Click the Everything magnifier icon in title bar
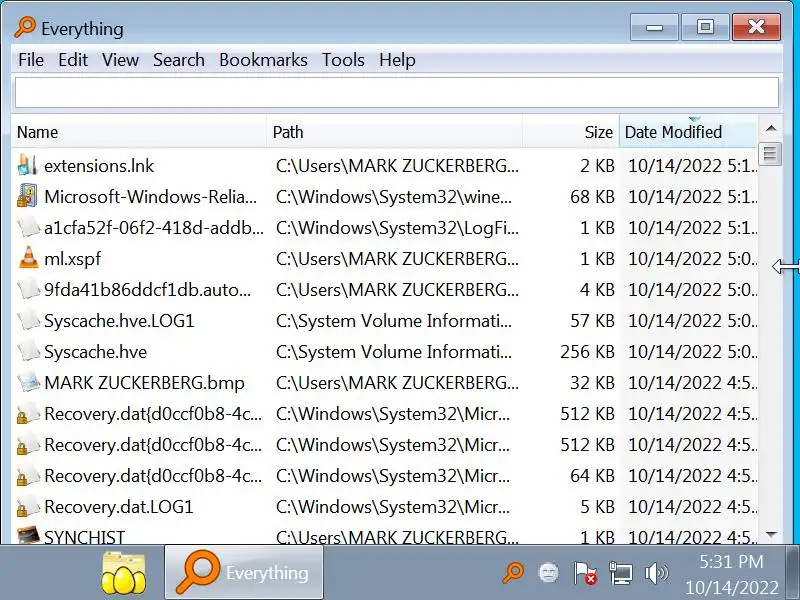Screen dimensions: 800x600 (x=24, y=27)
